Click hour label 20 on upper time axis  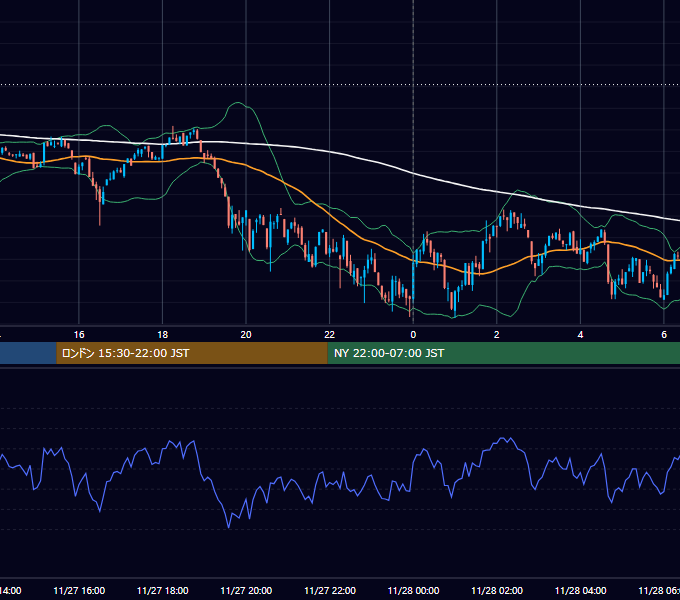pyautogui.click(x=246, y=335)
